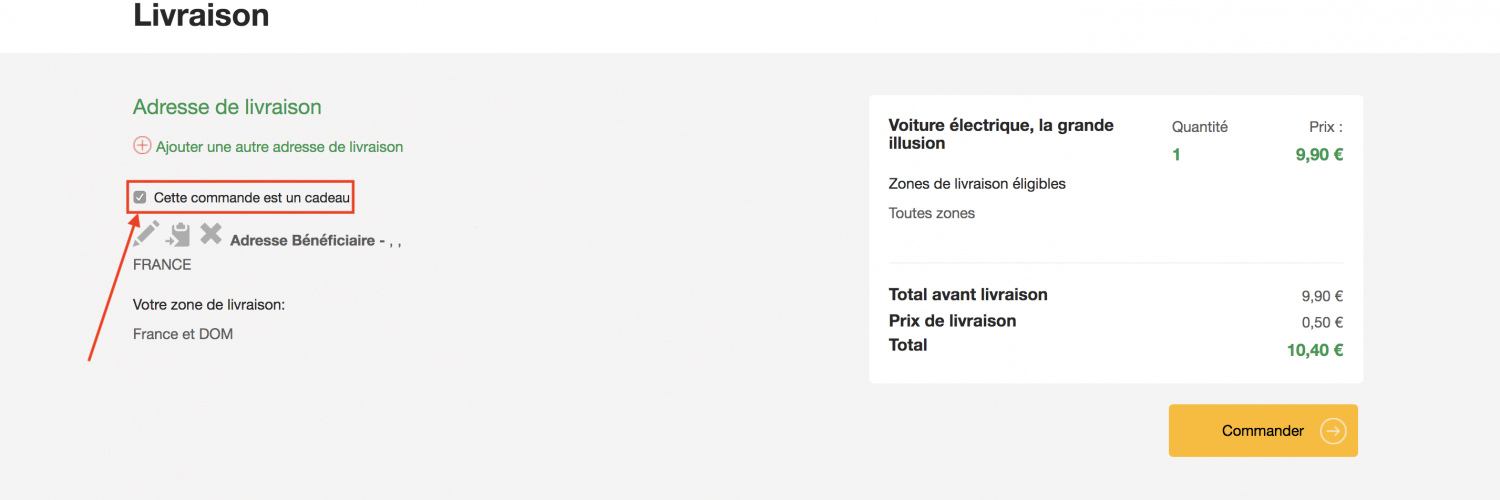Click the arrow circle icon on Commander

[1333, 431]
